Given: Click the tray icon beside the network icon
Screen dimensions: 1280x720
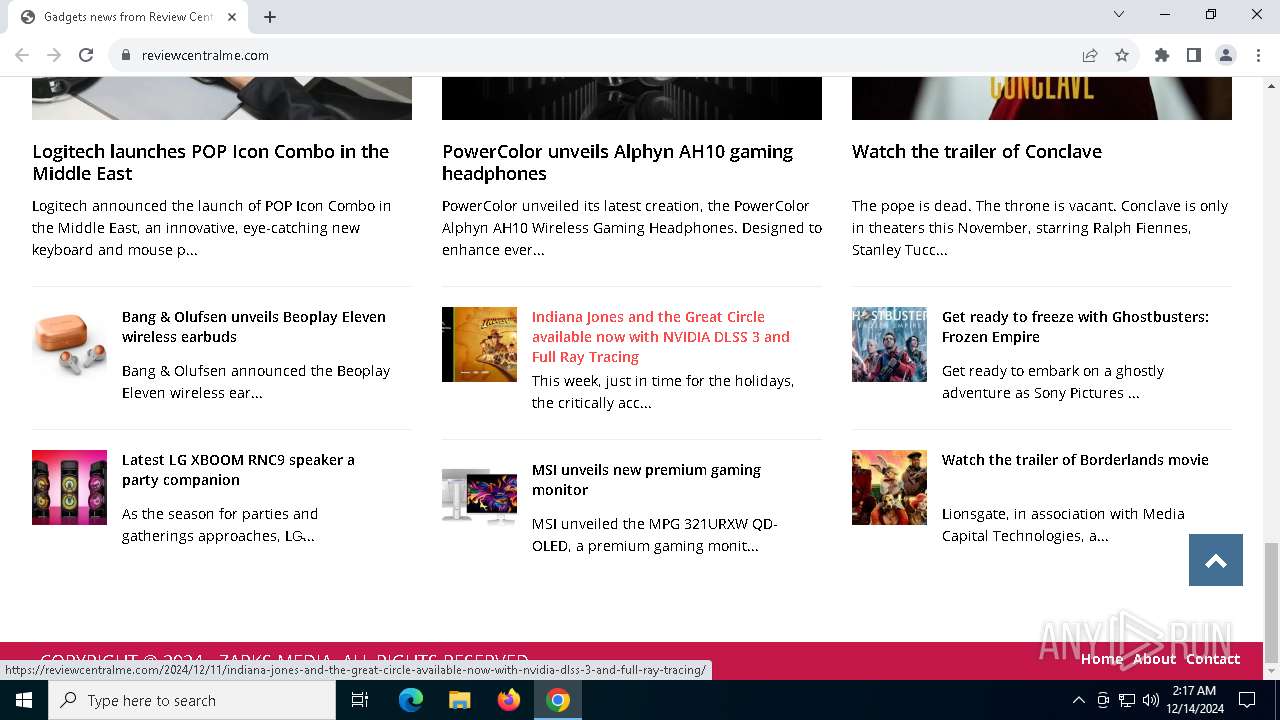Looking at the screenshot, I should pyautogui.click(x=1103, y=700).
